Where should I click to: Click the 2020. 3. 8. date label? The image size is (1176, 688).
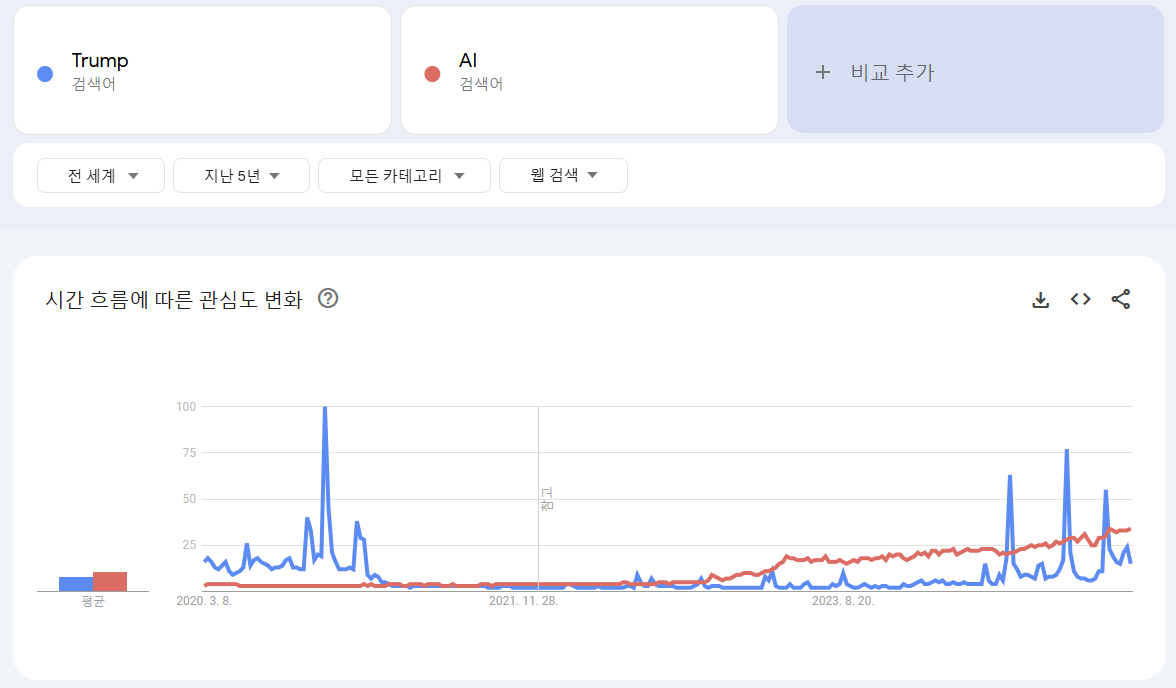pyautogui.click(x=204, y=601)
